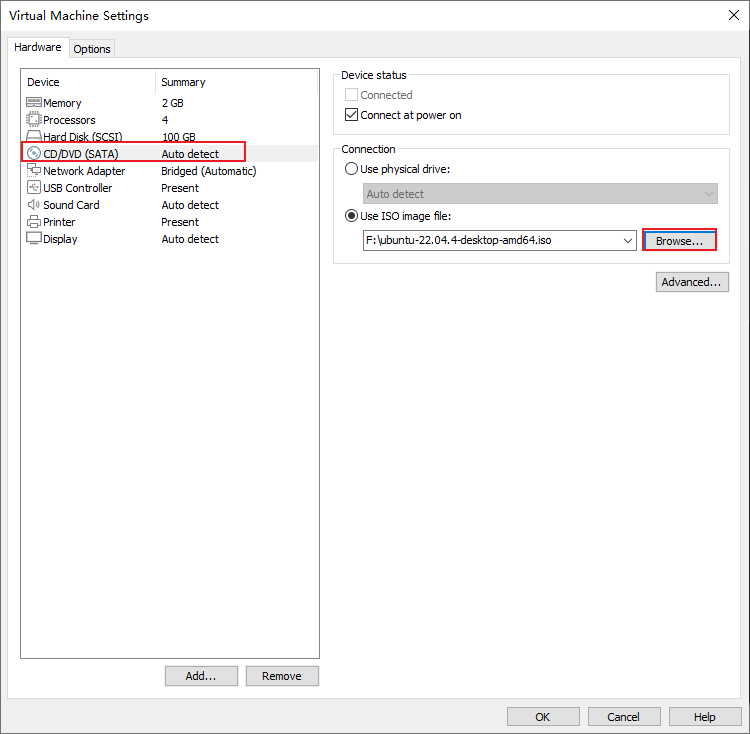Image resolution: width=750 pixels, height=734 pixels.
Task: Select the Printer row label
Action: click(x=59, y=222)
